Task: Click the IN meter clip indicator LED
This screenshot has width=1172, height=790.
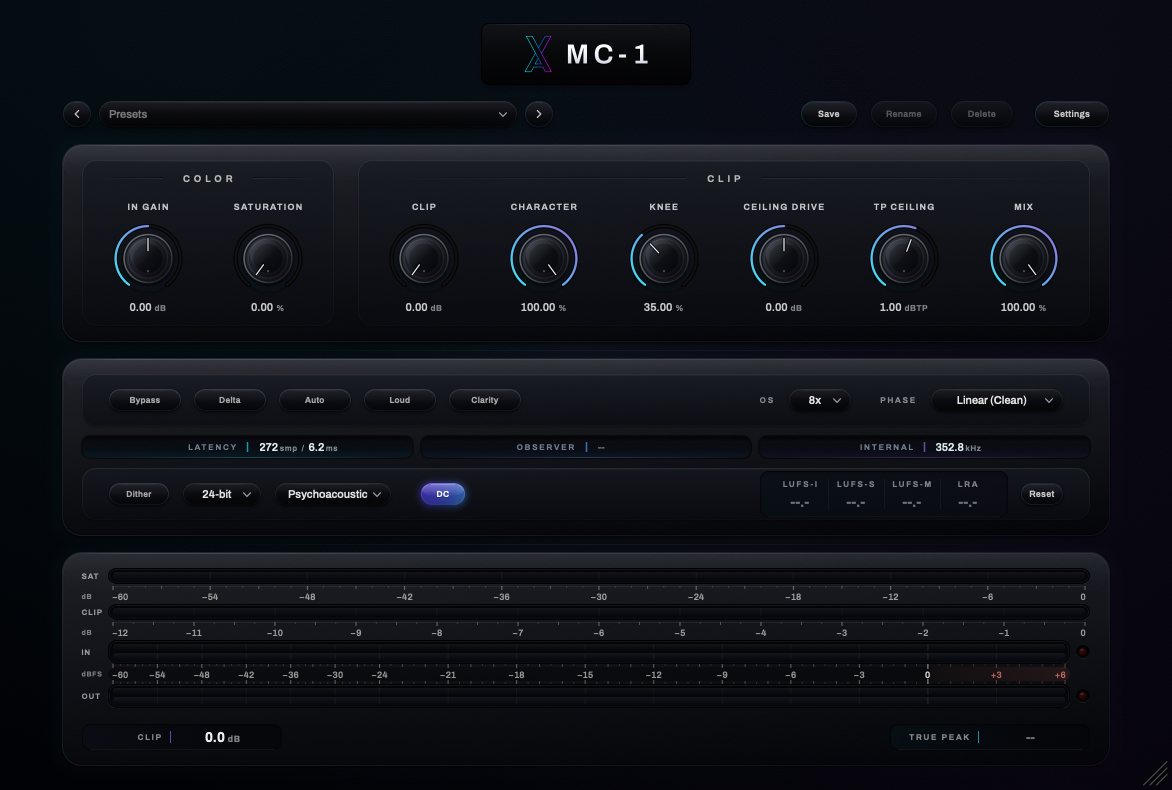Action: pyautogui.click(x=1082, y=652)
